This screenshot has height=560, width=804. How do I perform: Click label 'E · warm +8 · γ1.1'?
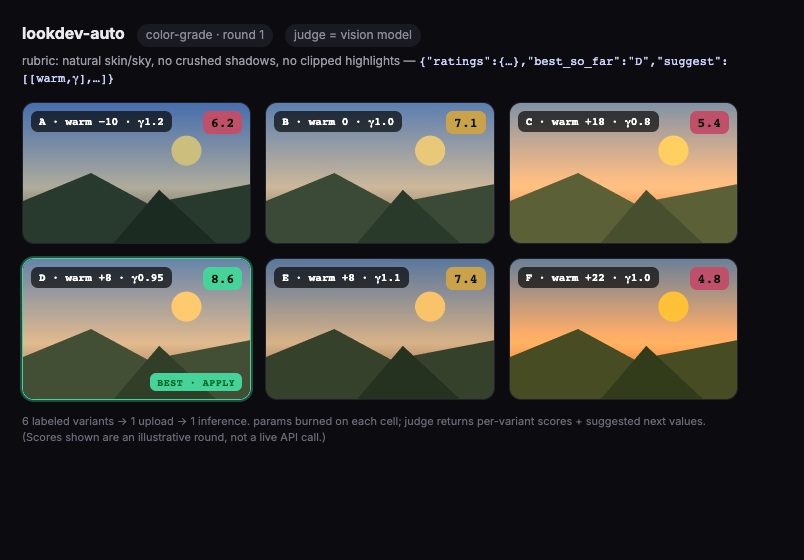341,277
